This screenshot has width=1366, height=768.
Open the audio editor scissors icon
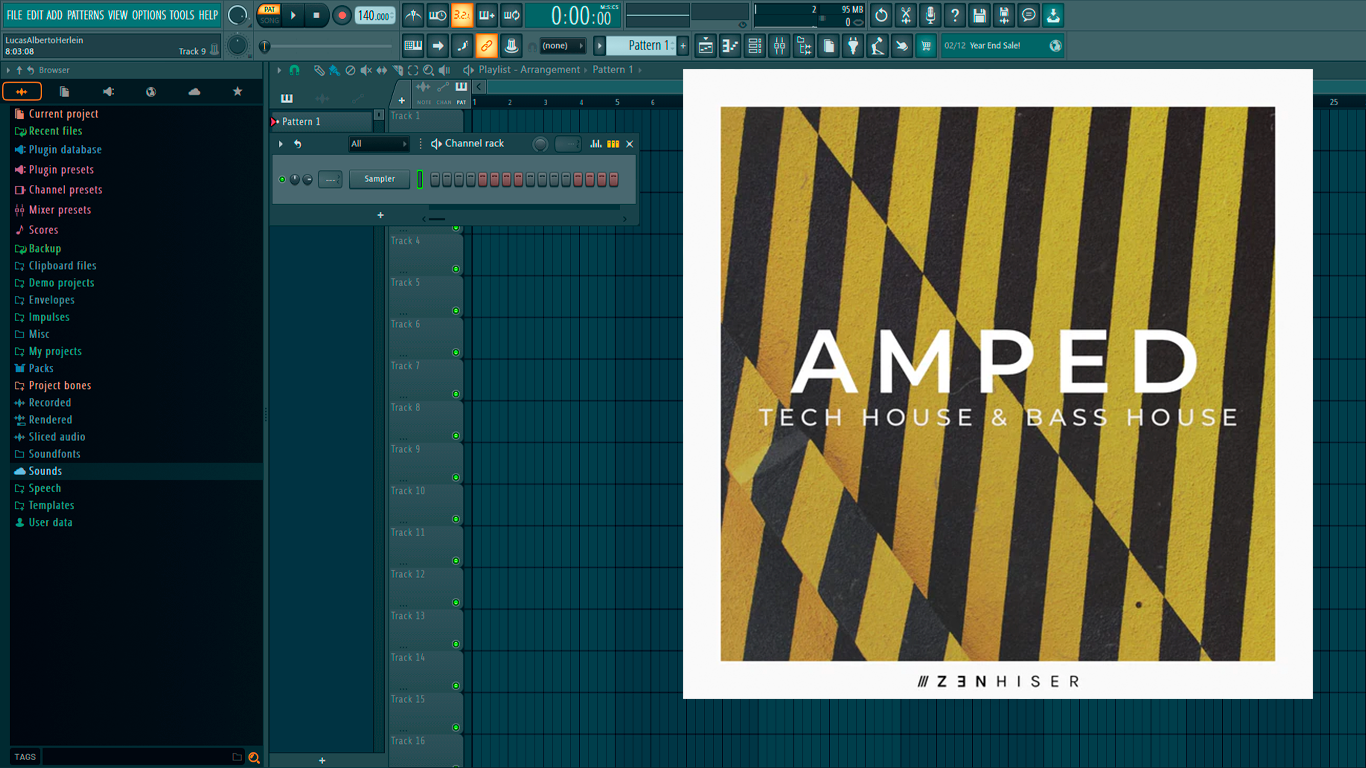coord(906,15)
